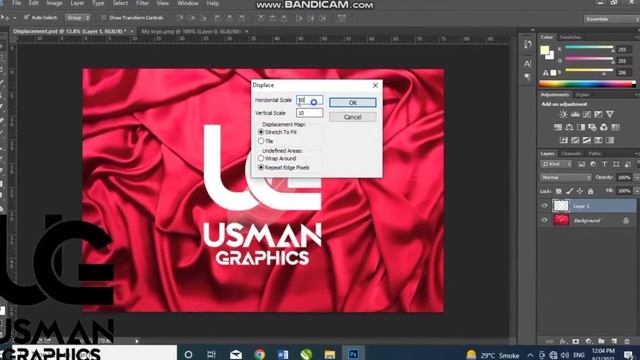Add a Levels adjustment
The height and width of the screenshot is (360, 640).
pyautogui.click(x=575, y=115)
